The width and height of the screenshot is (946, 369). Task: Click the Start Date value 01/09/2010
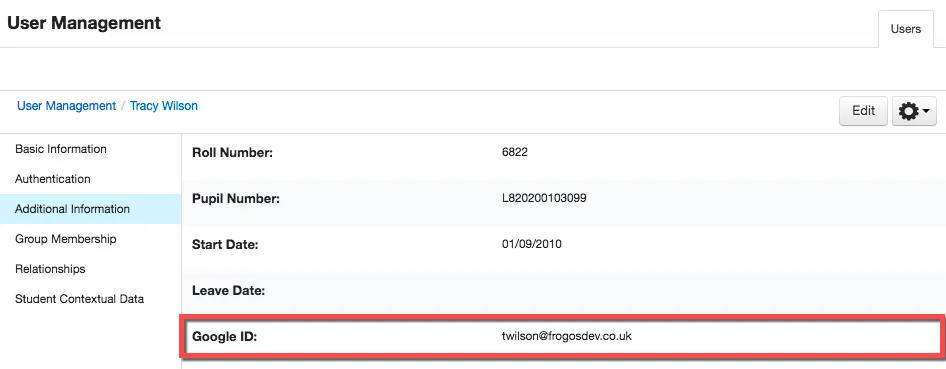532,244
